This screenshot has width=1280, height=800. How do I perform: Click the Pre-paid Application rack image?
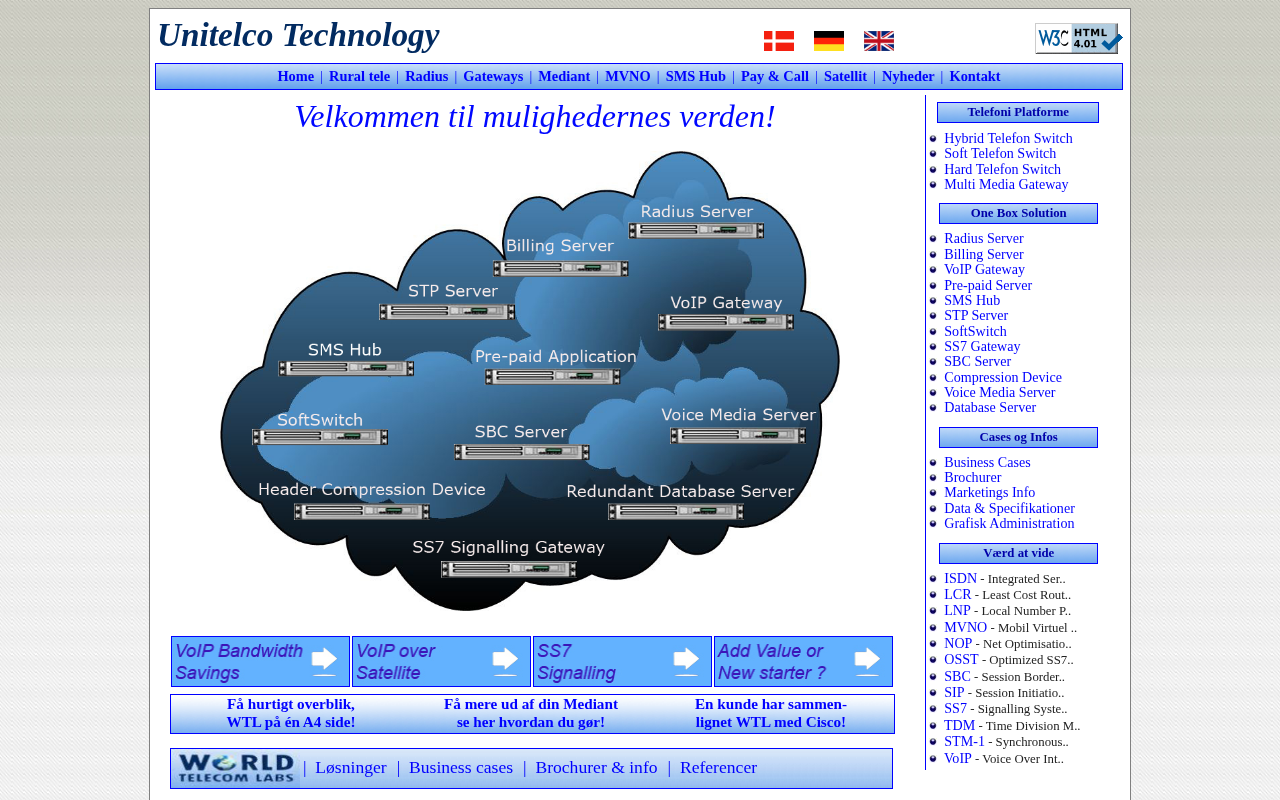coord(553,376)
